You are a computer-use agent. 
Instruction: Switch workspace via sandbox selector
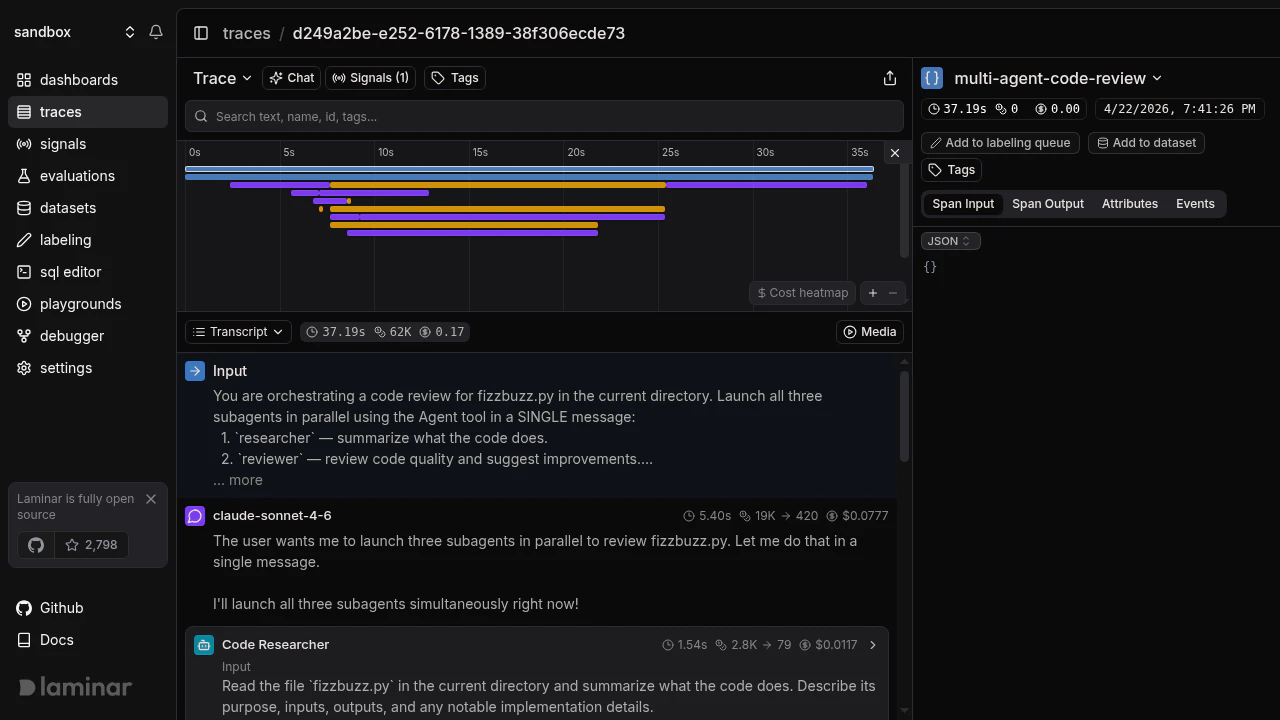tap(74, 32)
